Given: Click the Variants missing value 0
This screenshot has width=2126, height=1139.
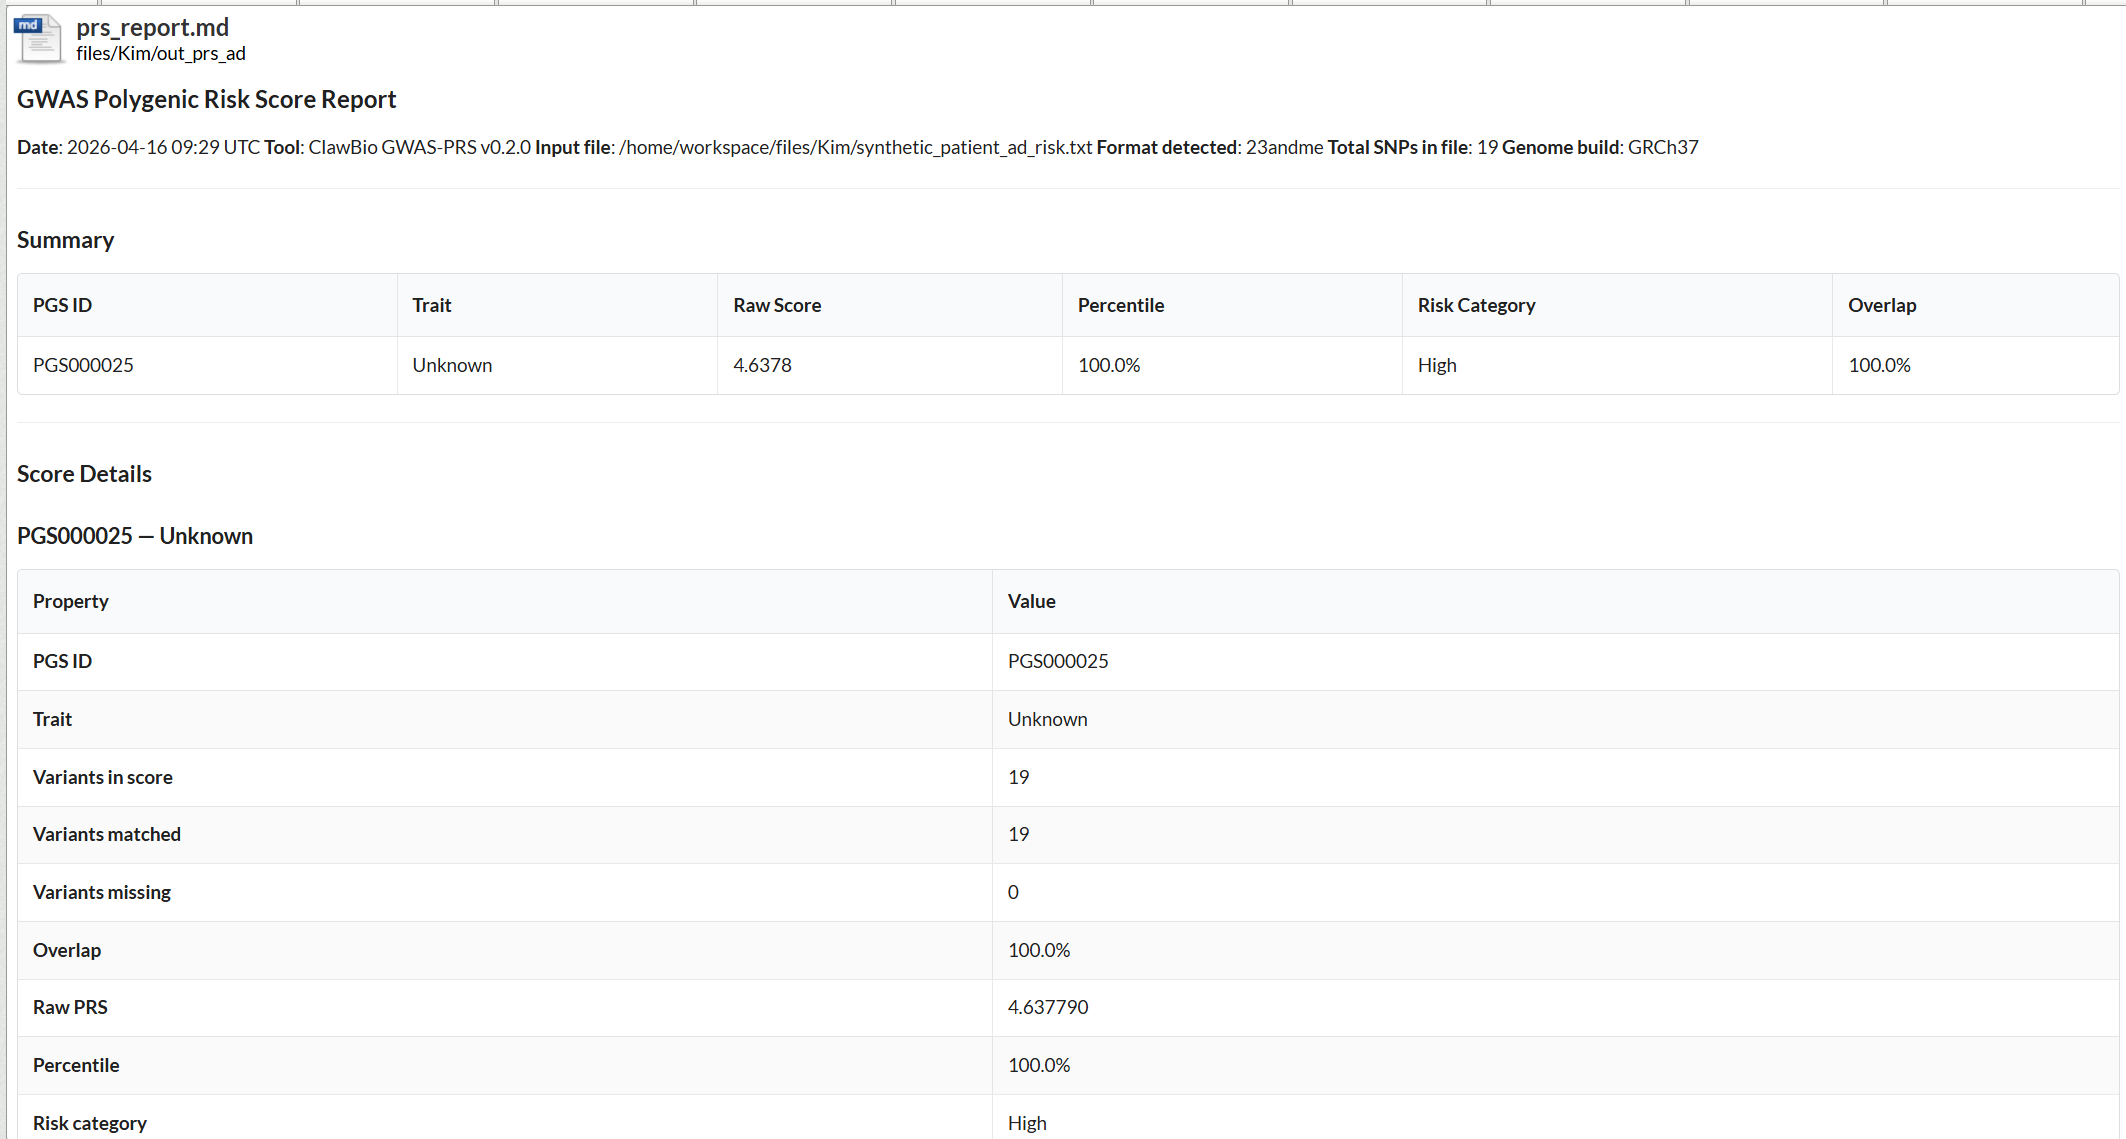Looking at the screenshot, I should (1013, 892).
